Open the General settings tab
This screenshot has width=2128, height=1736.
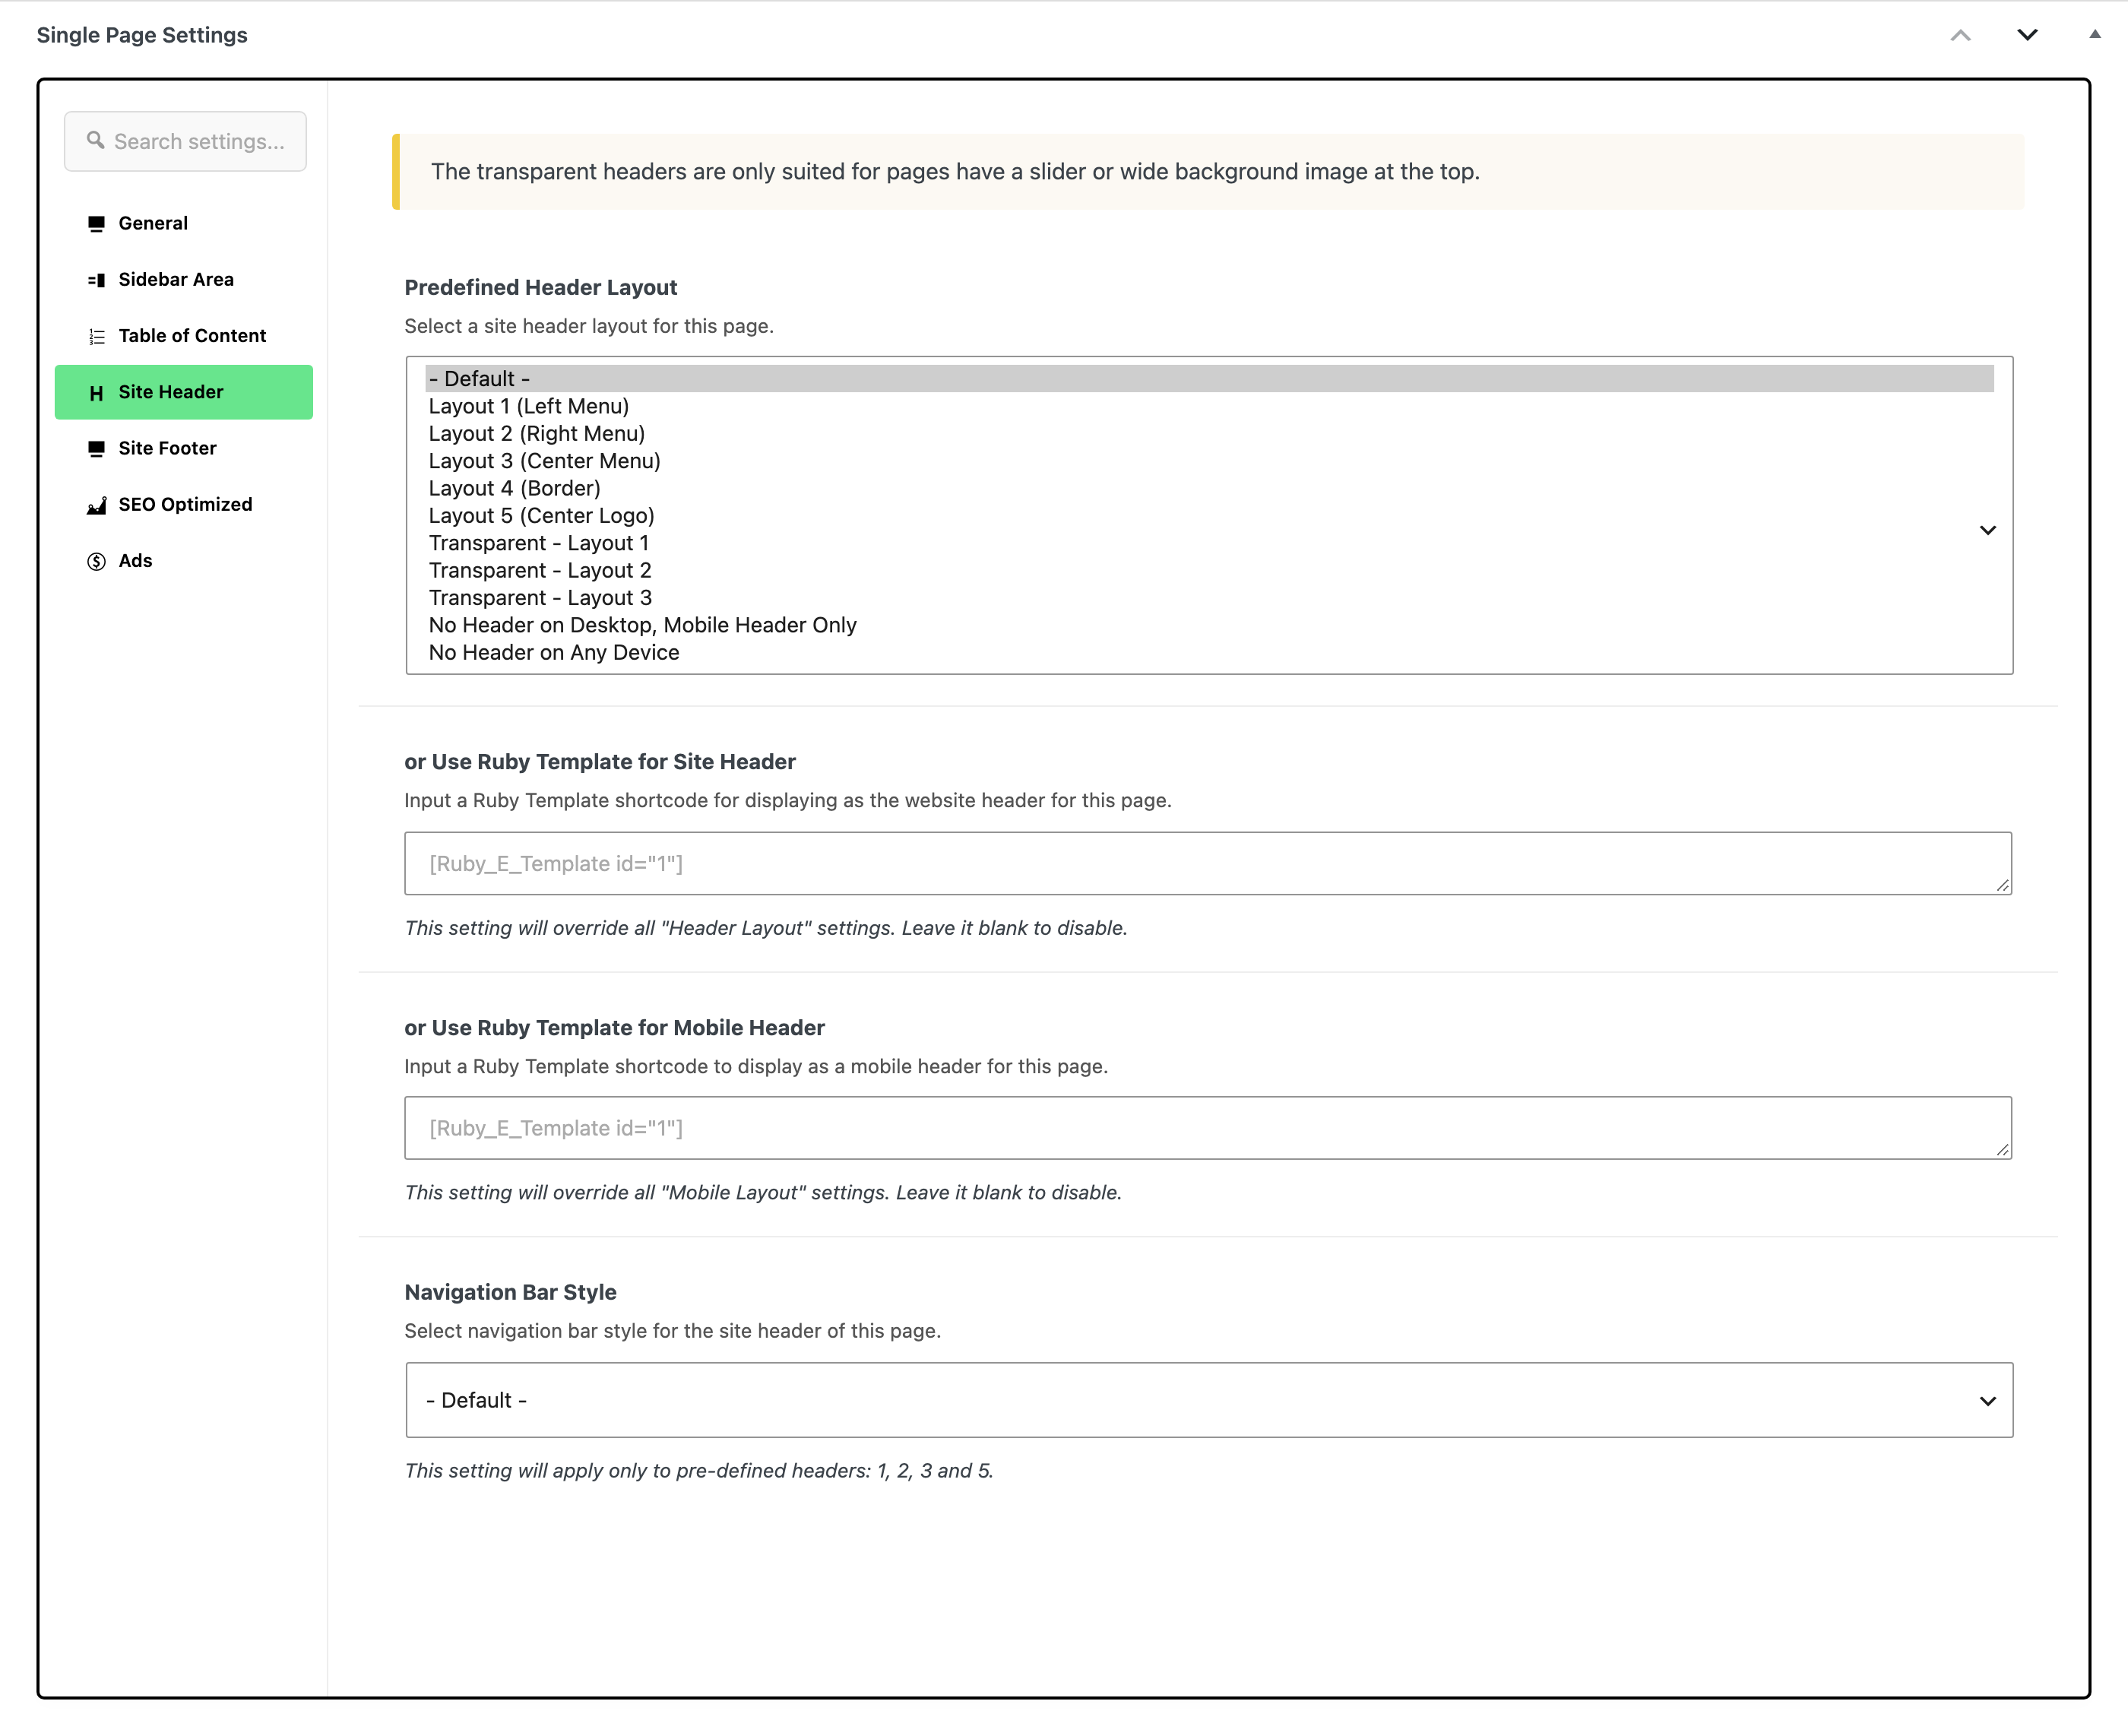pyautogui.click(x=184, y=223)
